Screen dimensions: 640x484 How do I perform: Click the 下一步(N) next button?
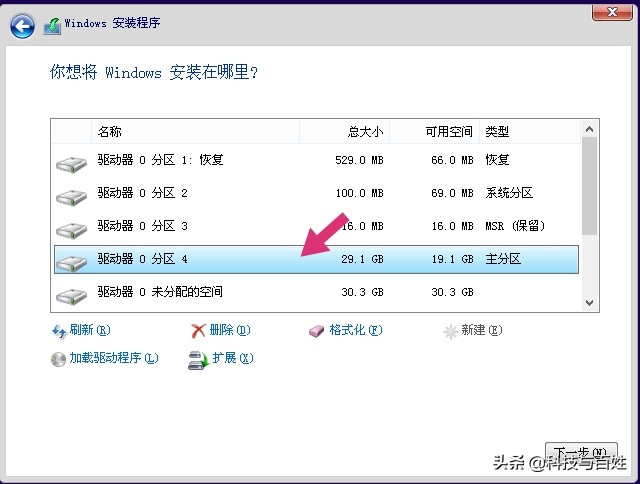[581, 454]
